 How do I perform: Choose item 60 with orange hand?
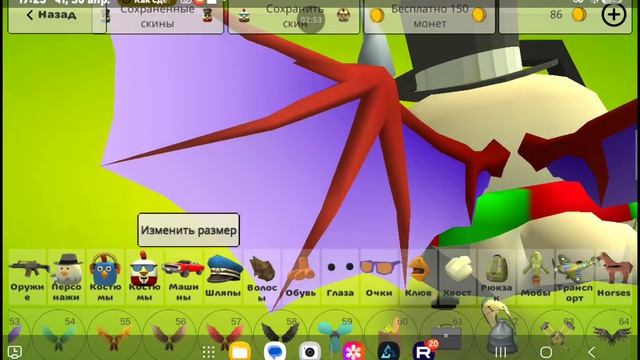(391, 336)
